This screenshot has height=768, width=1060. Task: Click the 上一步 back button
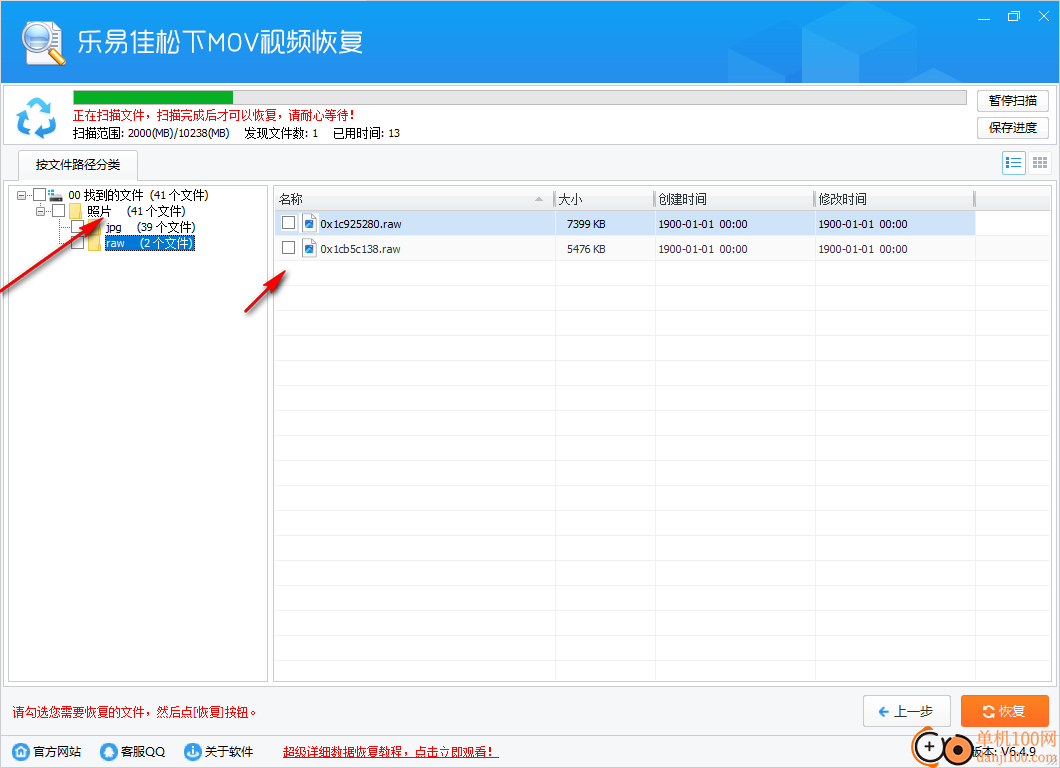click(907, 711)
